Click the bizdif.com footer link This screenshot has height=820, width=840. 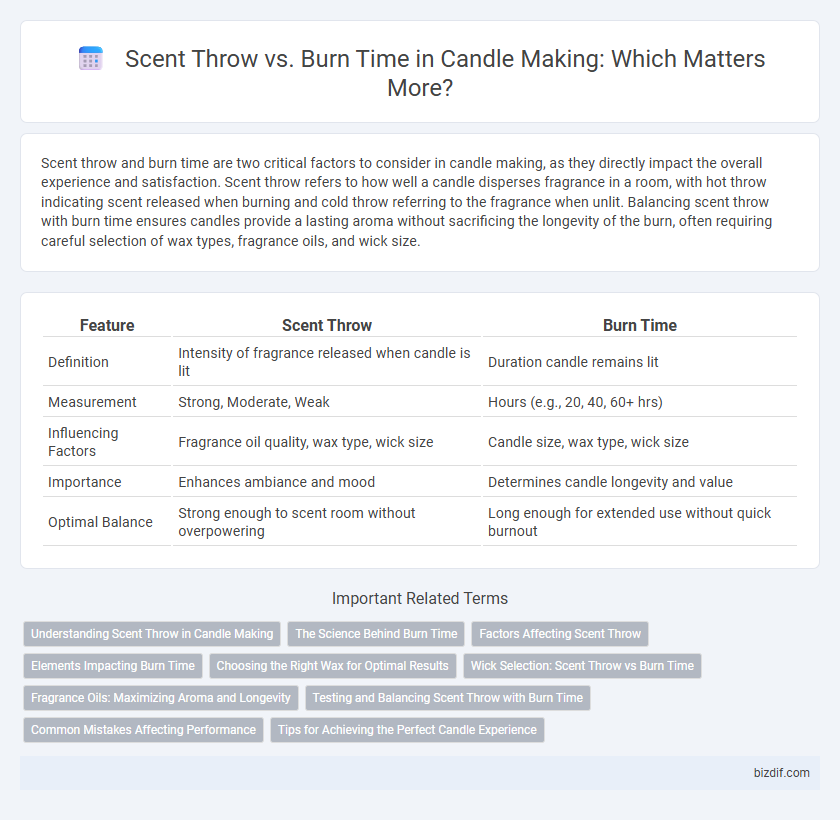782,772
